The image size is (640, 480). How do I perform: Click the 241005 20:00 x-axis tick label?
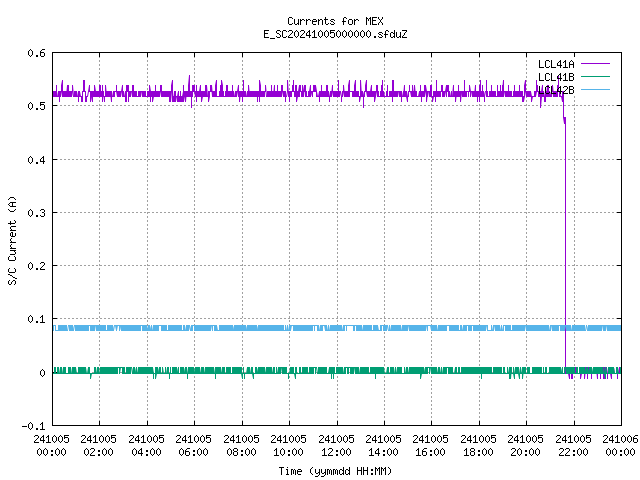(525, 446)
